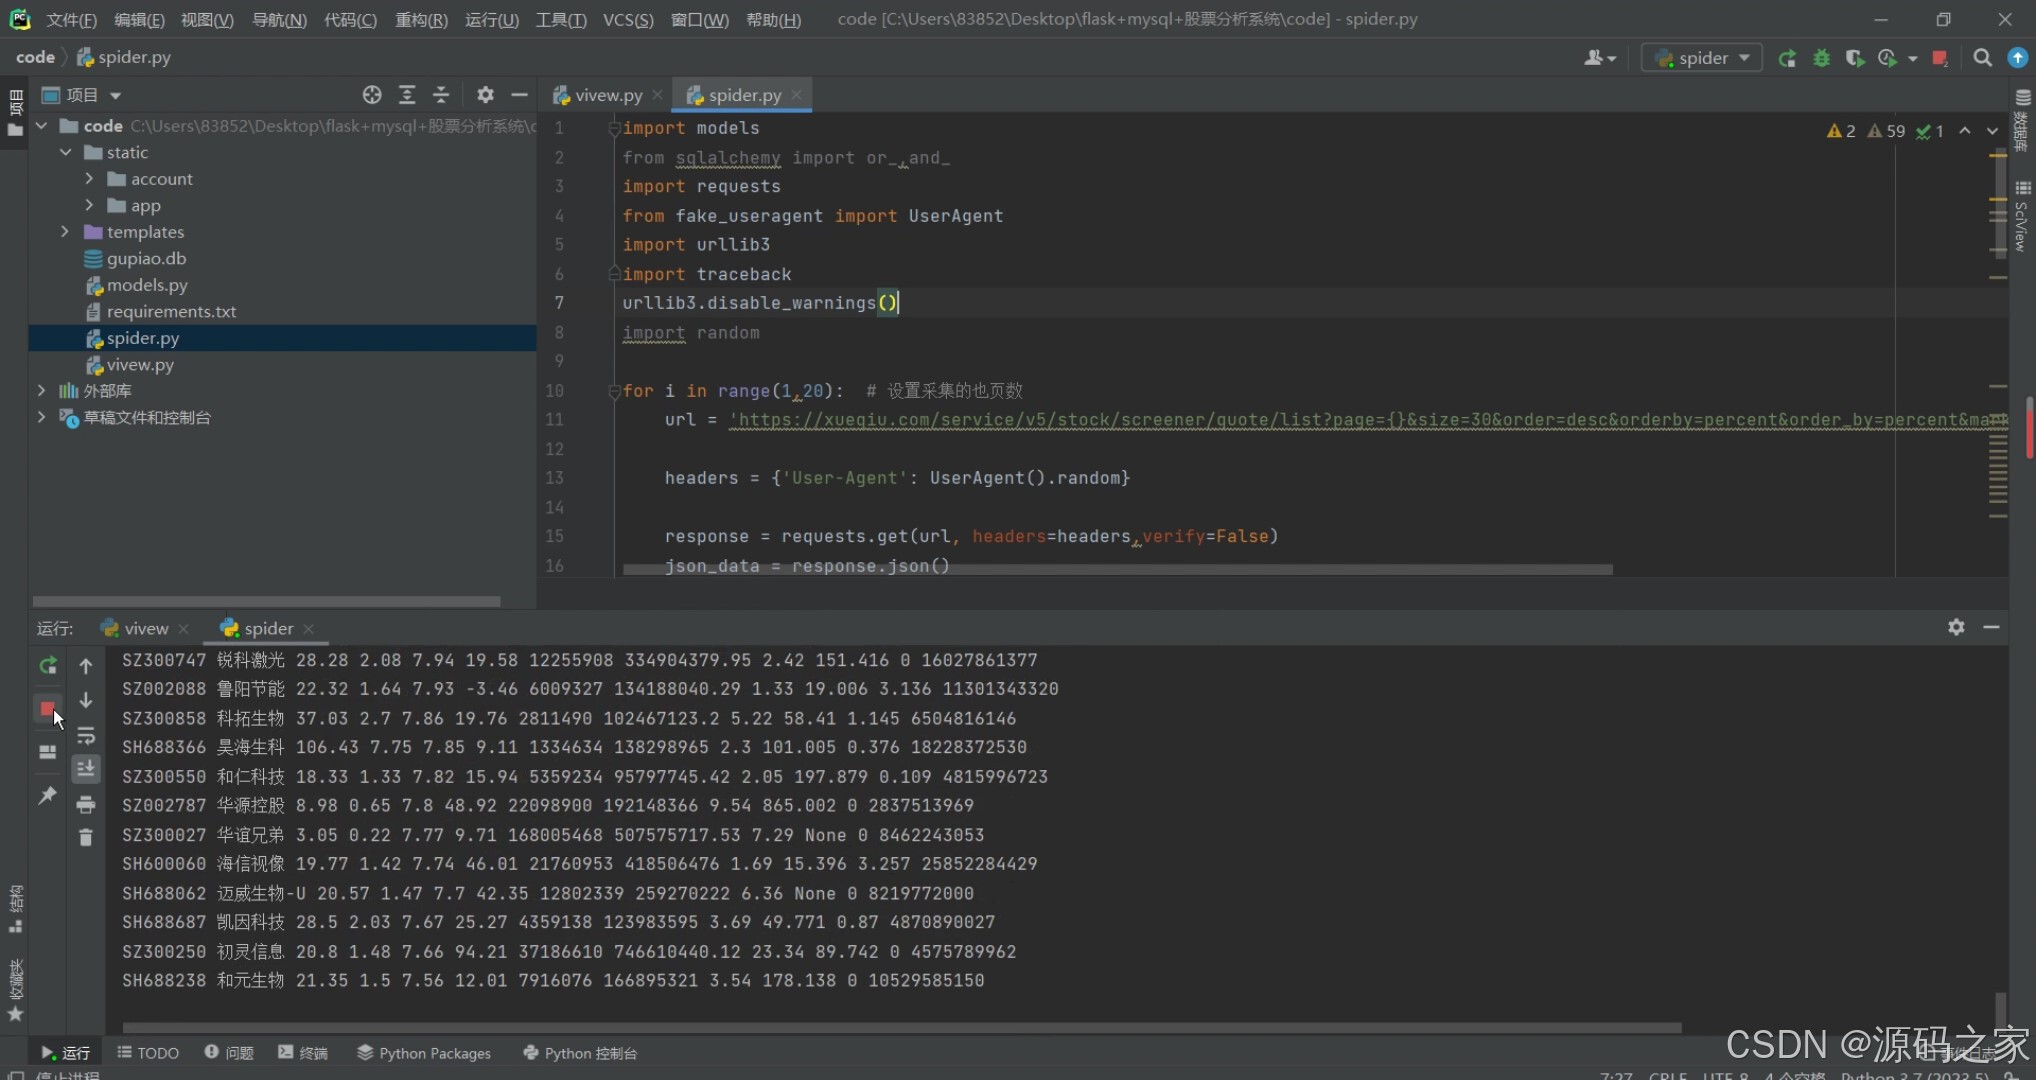Open the TODO tool window
This screenshot has width=2036, height=1080.
(x=148, y=1053)
